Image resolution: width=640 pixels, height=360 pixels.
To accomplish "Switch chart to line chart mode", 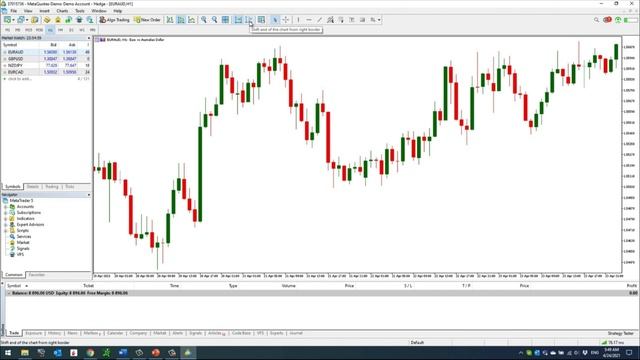I will (191, 20).
